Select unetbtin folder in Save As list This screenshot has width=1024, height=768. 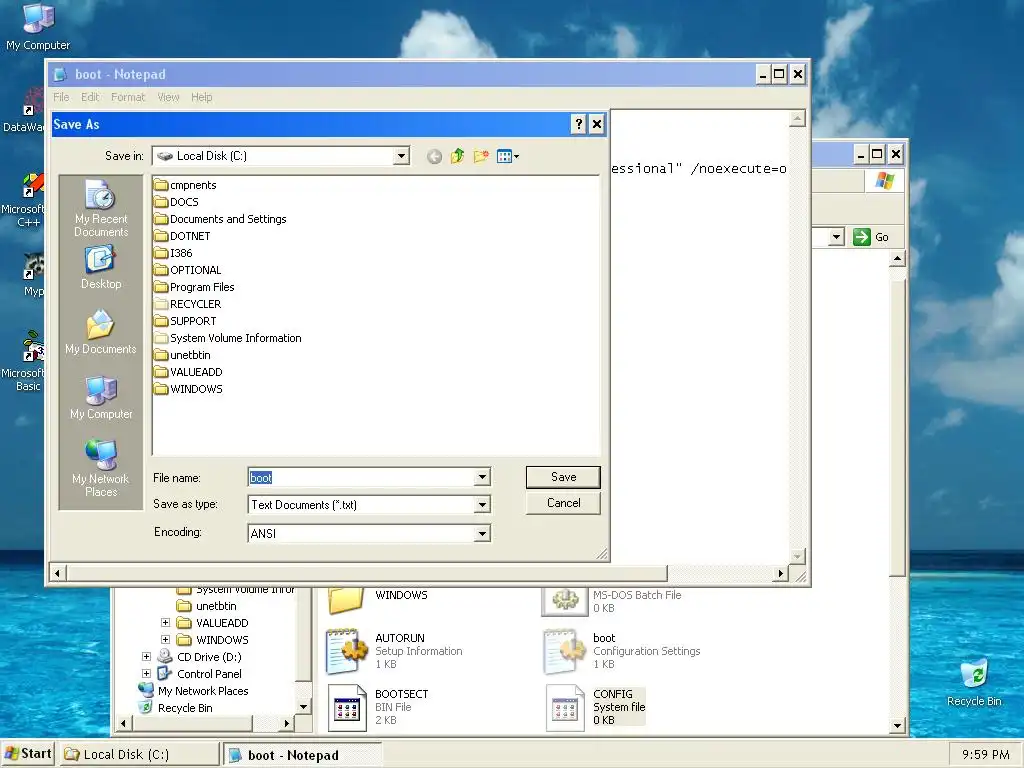click(183, 355)
